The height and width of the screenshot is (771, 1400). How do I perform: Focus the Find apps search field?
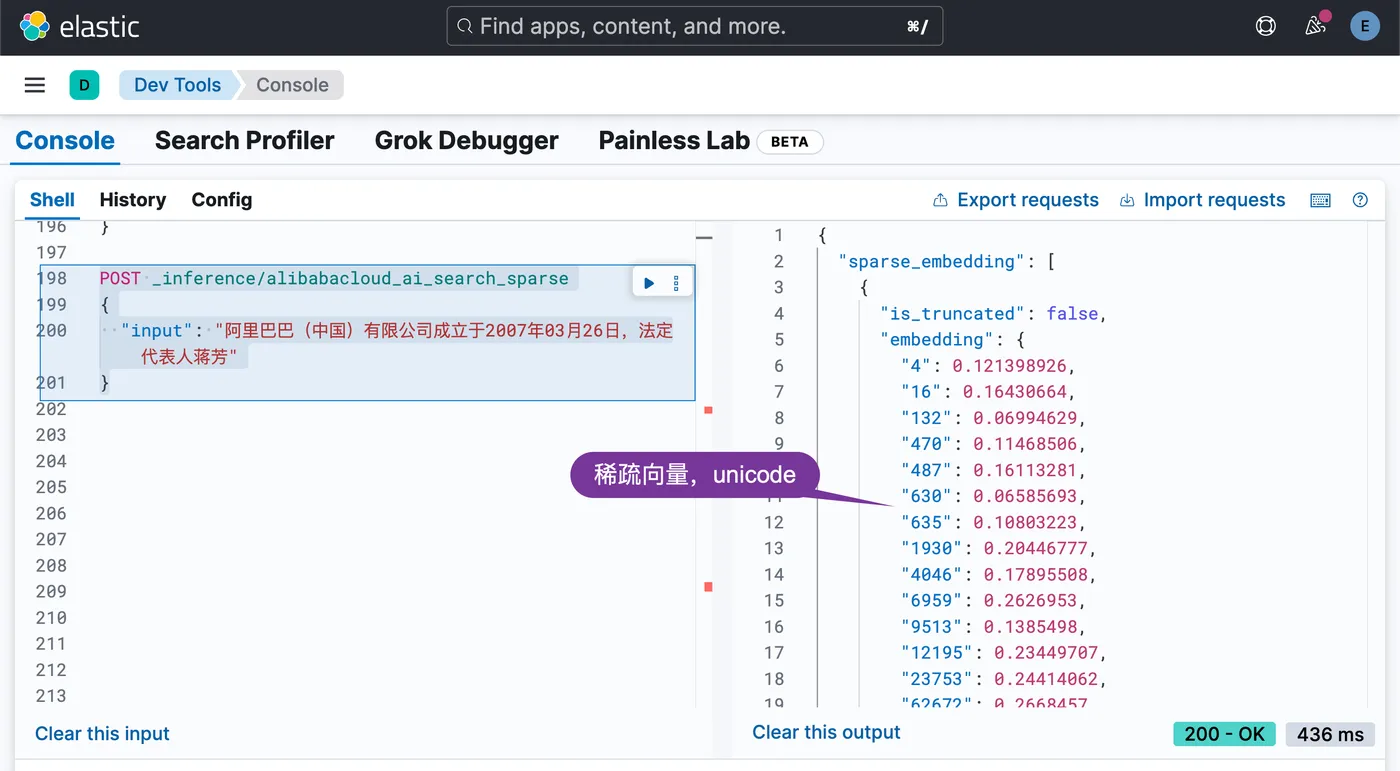click(x=695, y=27)
